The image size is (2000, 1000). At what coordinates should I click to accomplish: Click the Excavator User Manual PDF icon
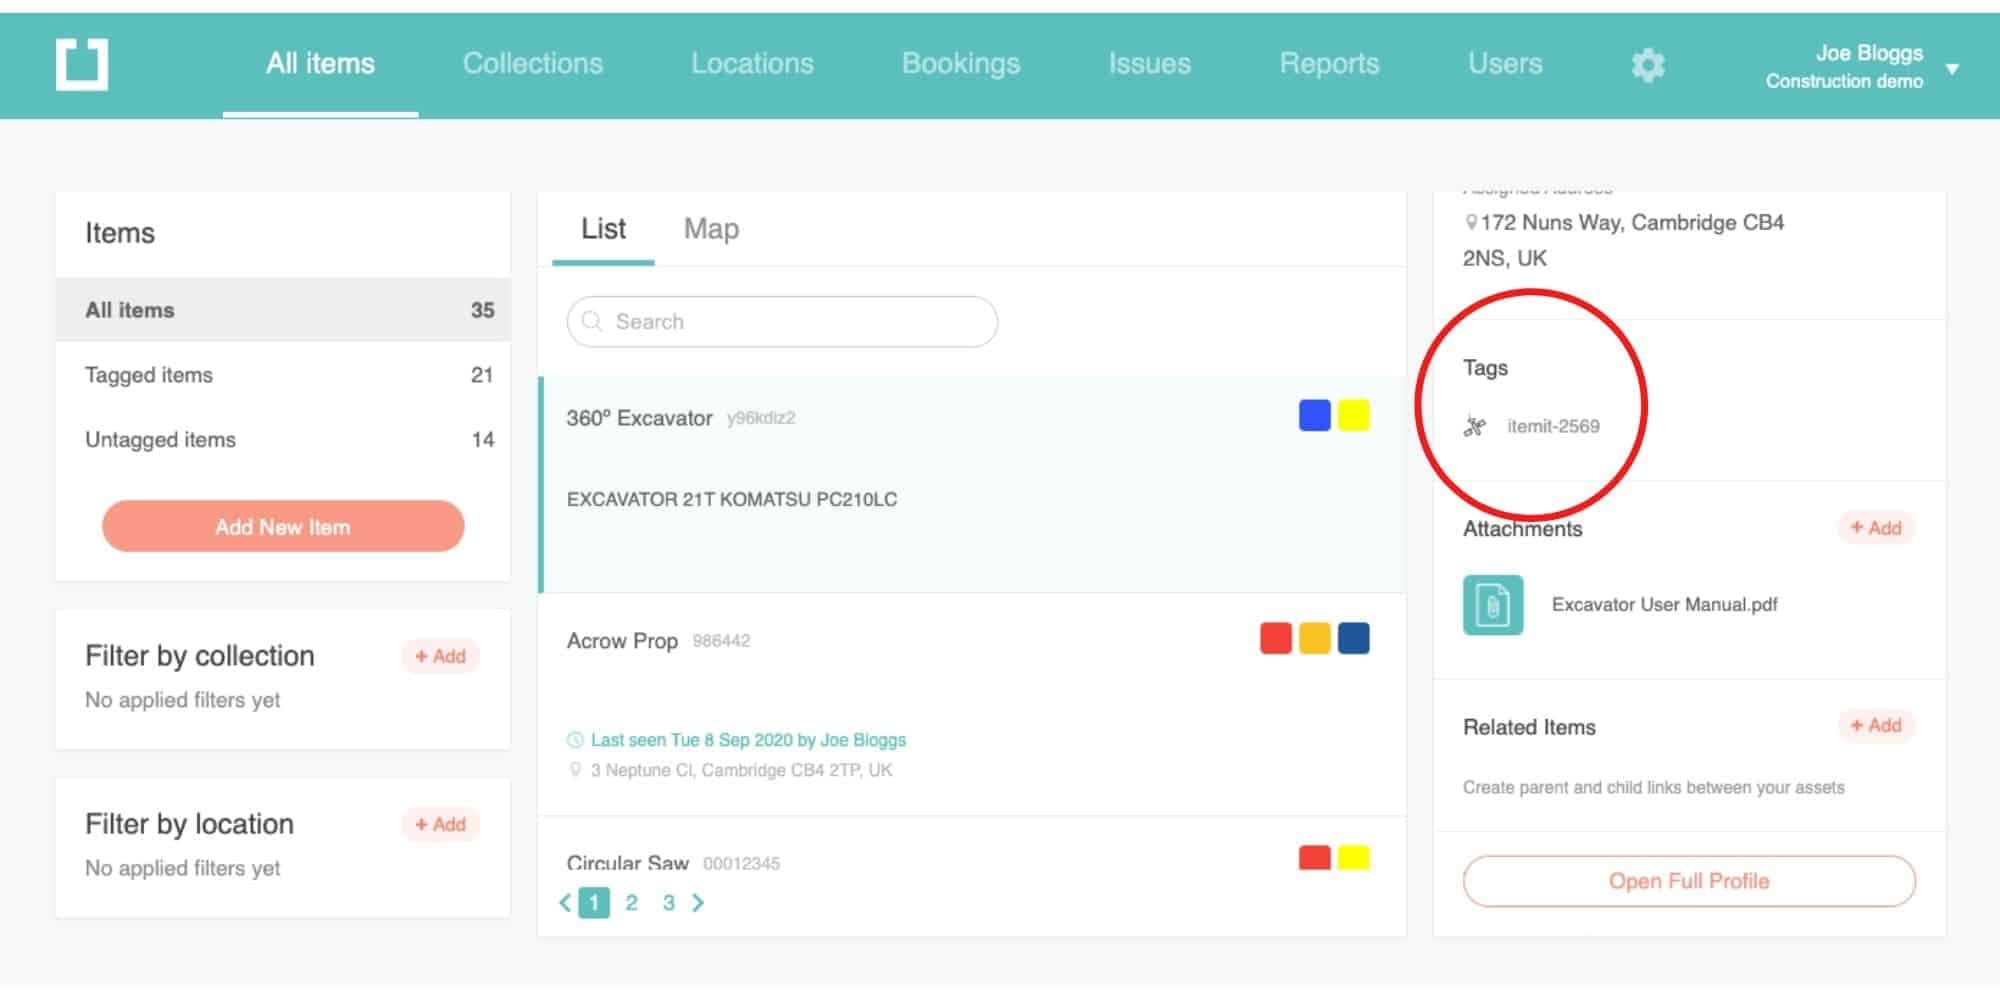coord(1492,605)
